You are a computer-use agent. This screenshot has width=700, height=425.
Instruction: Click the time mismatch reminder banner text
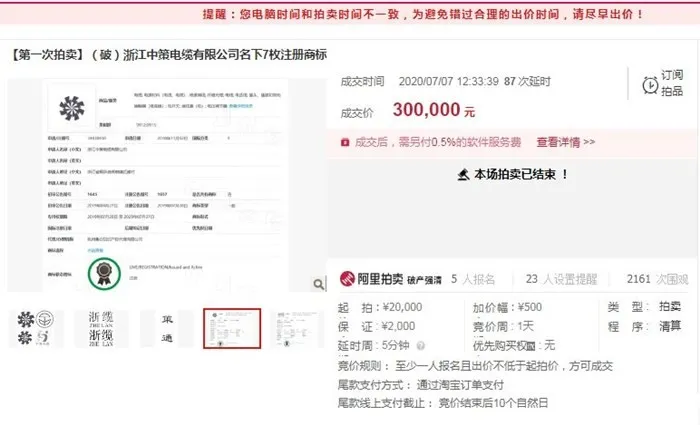point(423,14)
